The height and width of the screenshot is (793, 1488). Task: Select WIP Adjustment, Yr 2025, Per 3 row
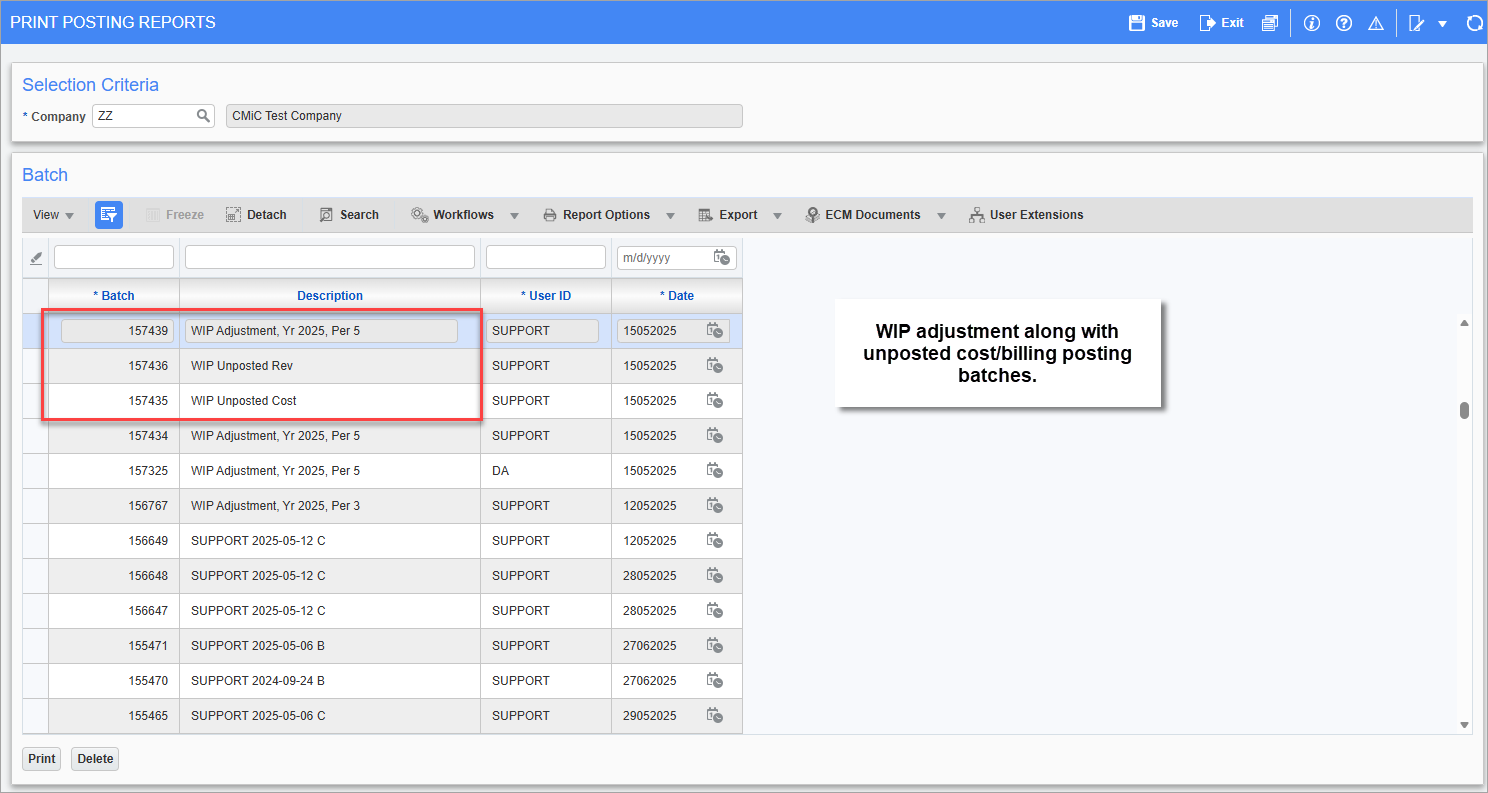(x=382, y=506)
